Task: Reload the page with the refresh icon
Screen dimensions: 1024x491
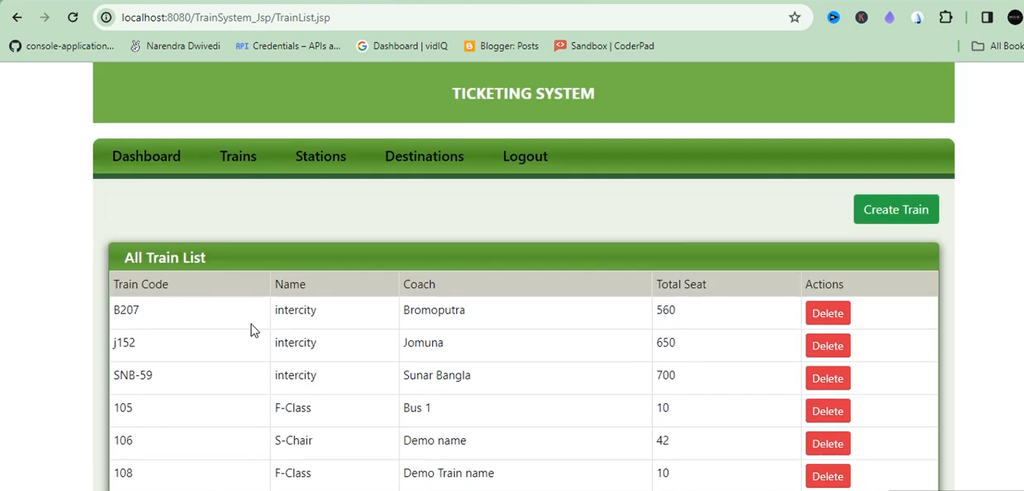Action: (x=73, y=18)
